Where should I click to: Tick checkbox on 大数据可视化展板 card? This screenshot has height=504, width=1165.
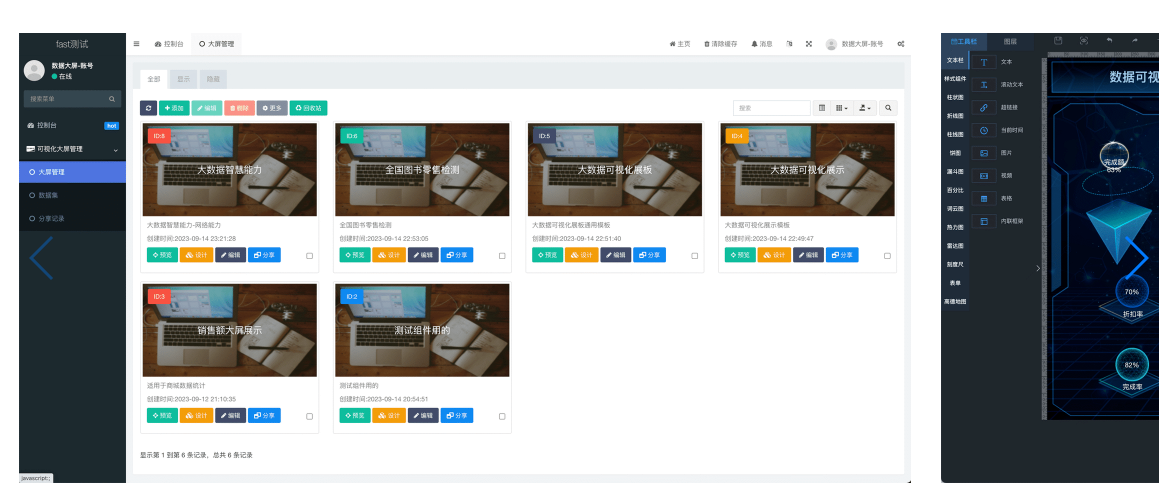(x=695, y=256)
